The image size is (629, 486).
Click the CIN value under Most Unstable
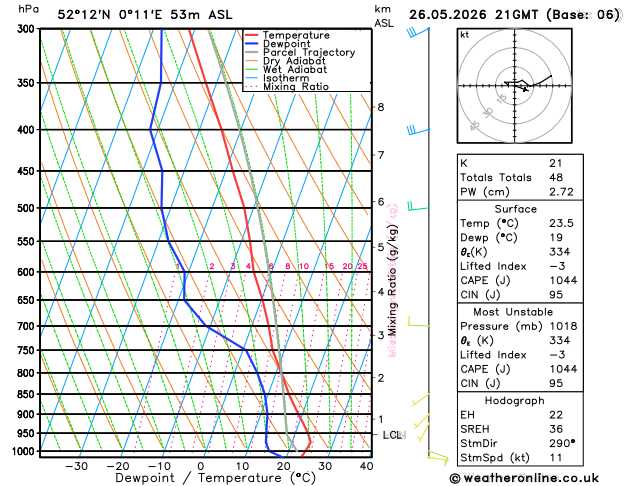[556, 383]
